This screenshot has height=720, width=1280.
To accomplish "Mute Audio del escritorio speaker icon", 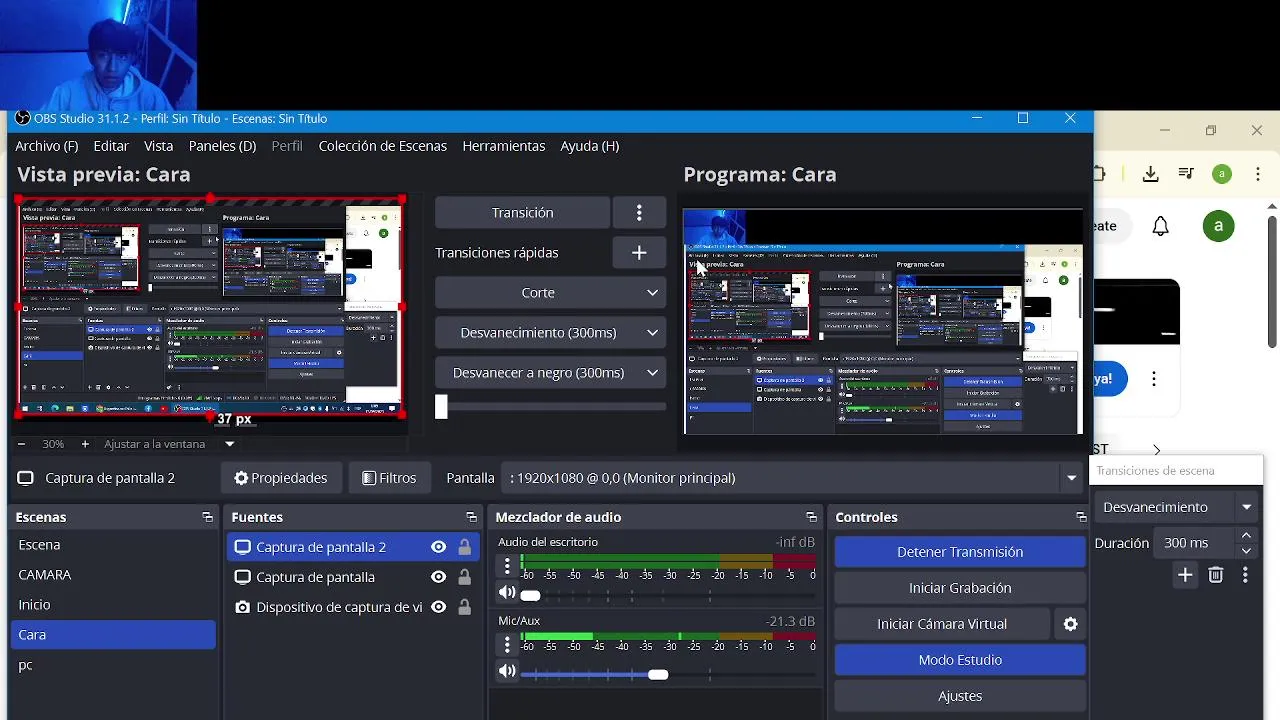I will 507,594.
